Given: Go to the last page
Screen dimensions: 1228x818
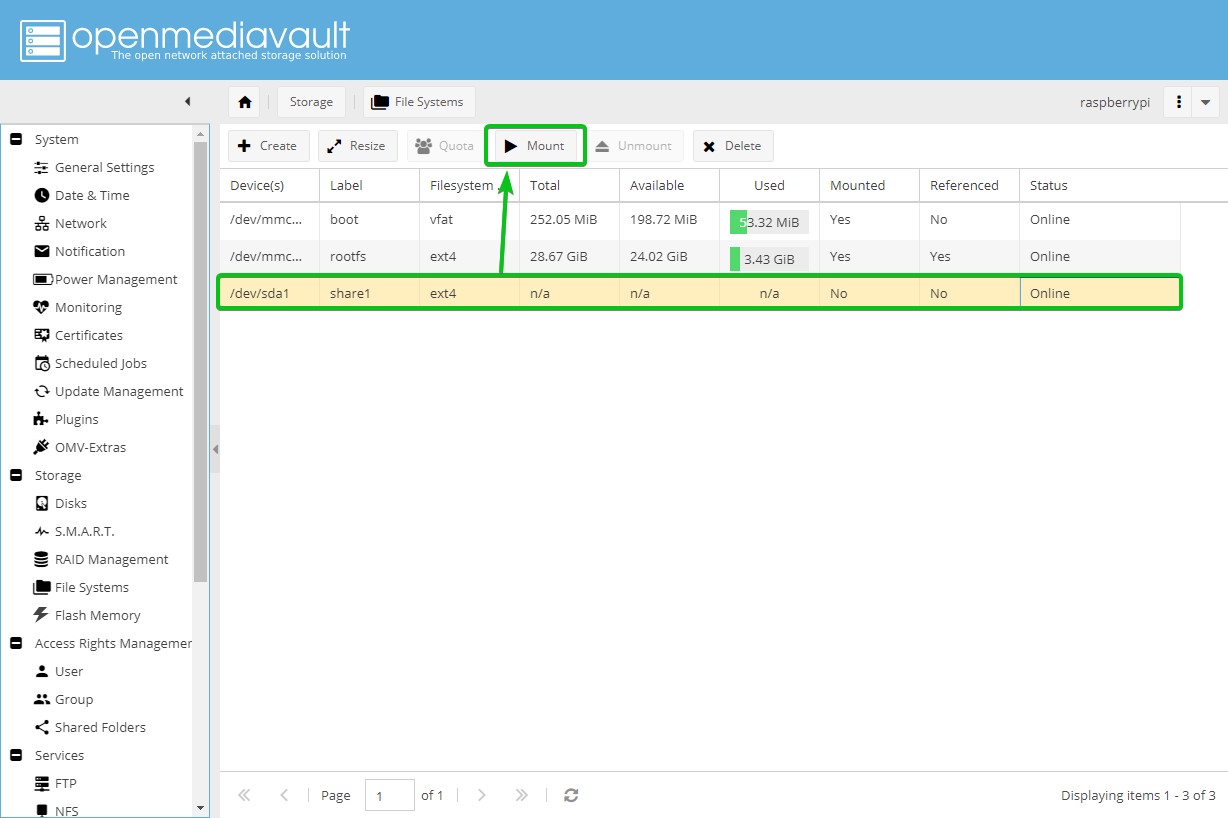Looking at the screenshot, I should (x=521, y=796).
